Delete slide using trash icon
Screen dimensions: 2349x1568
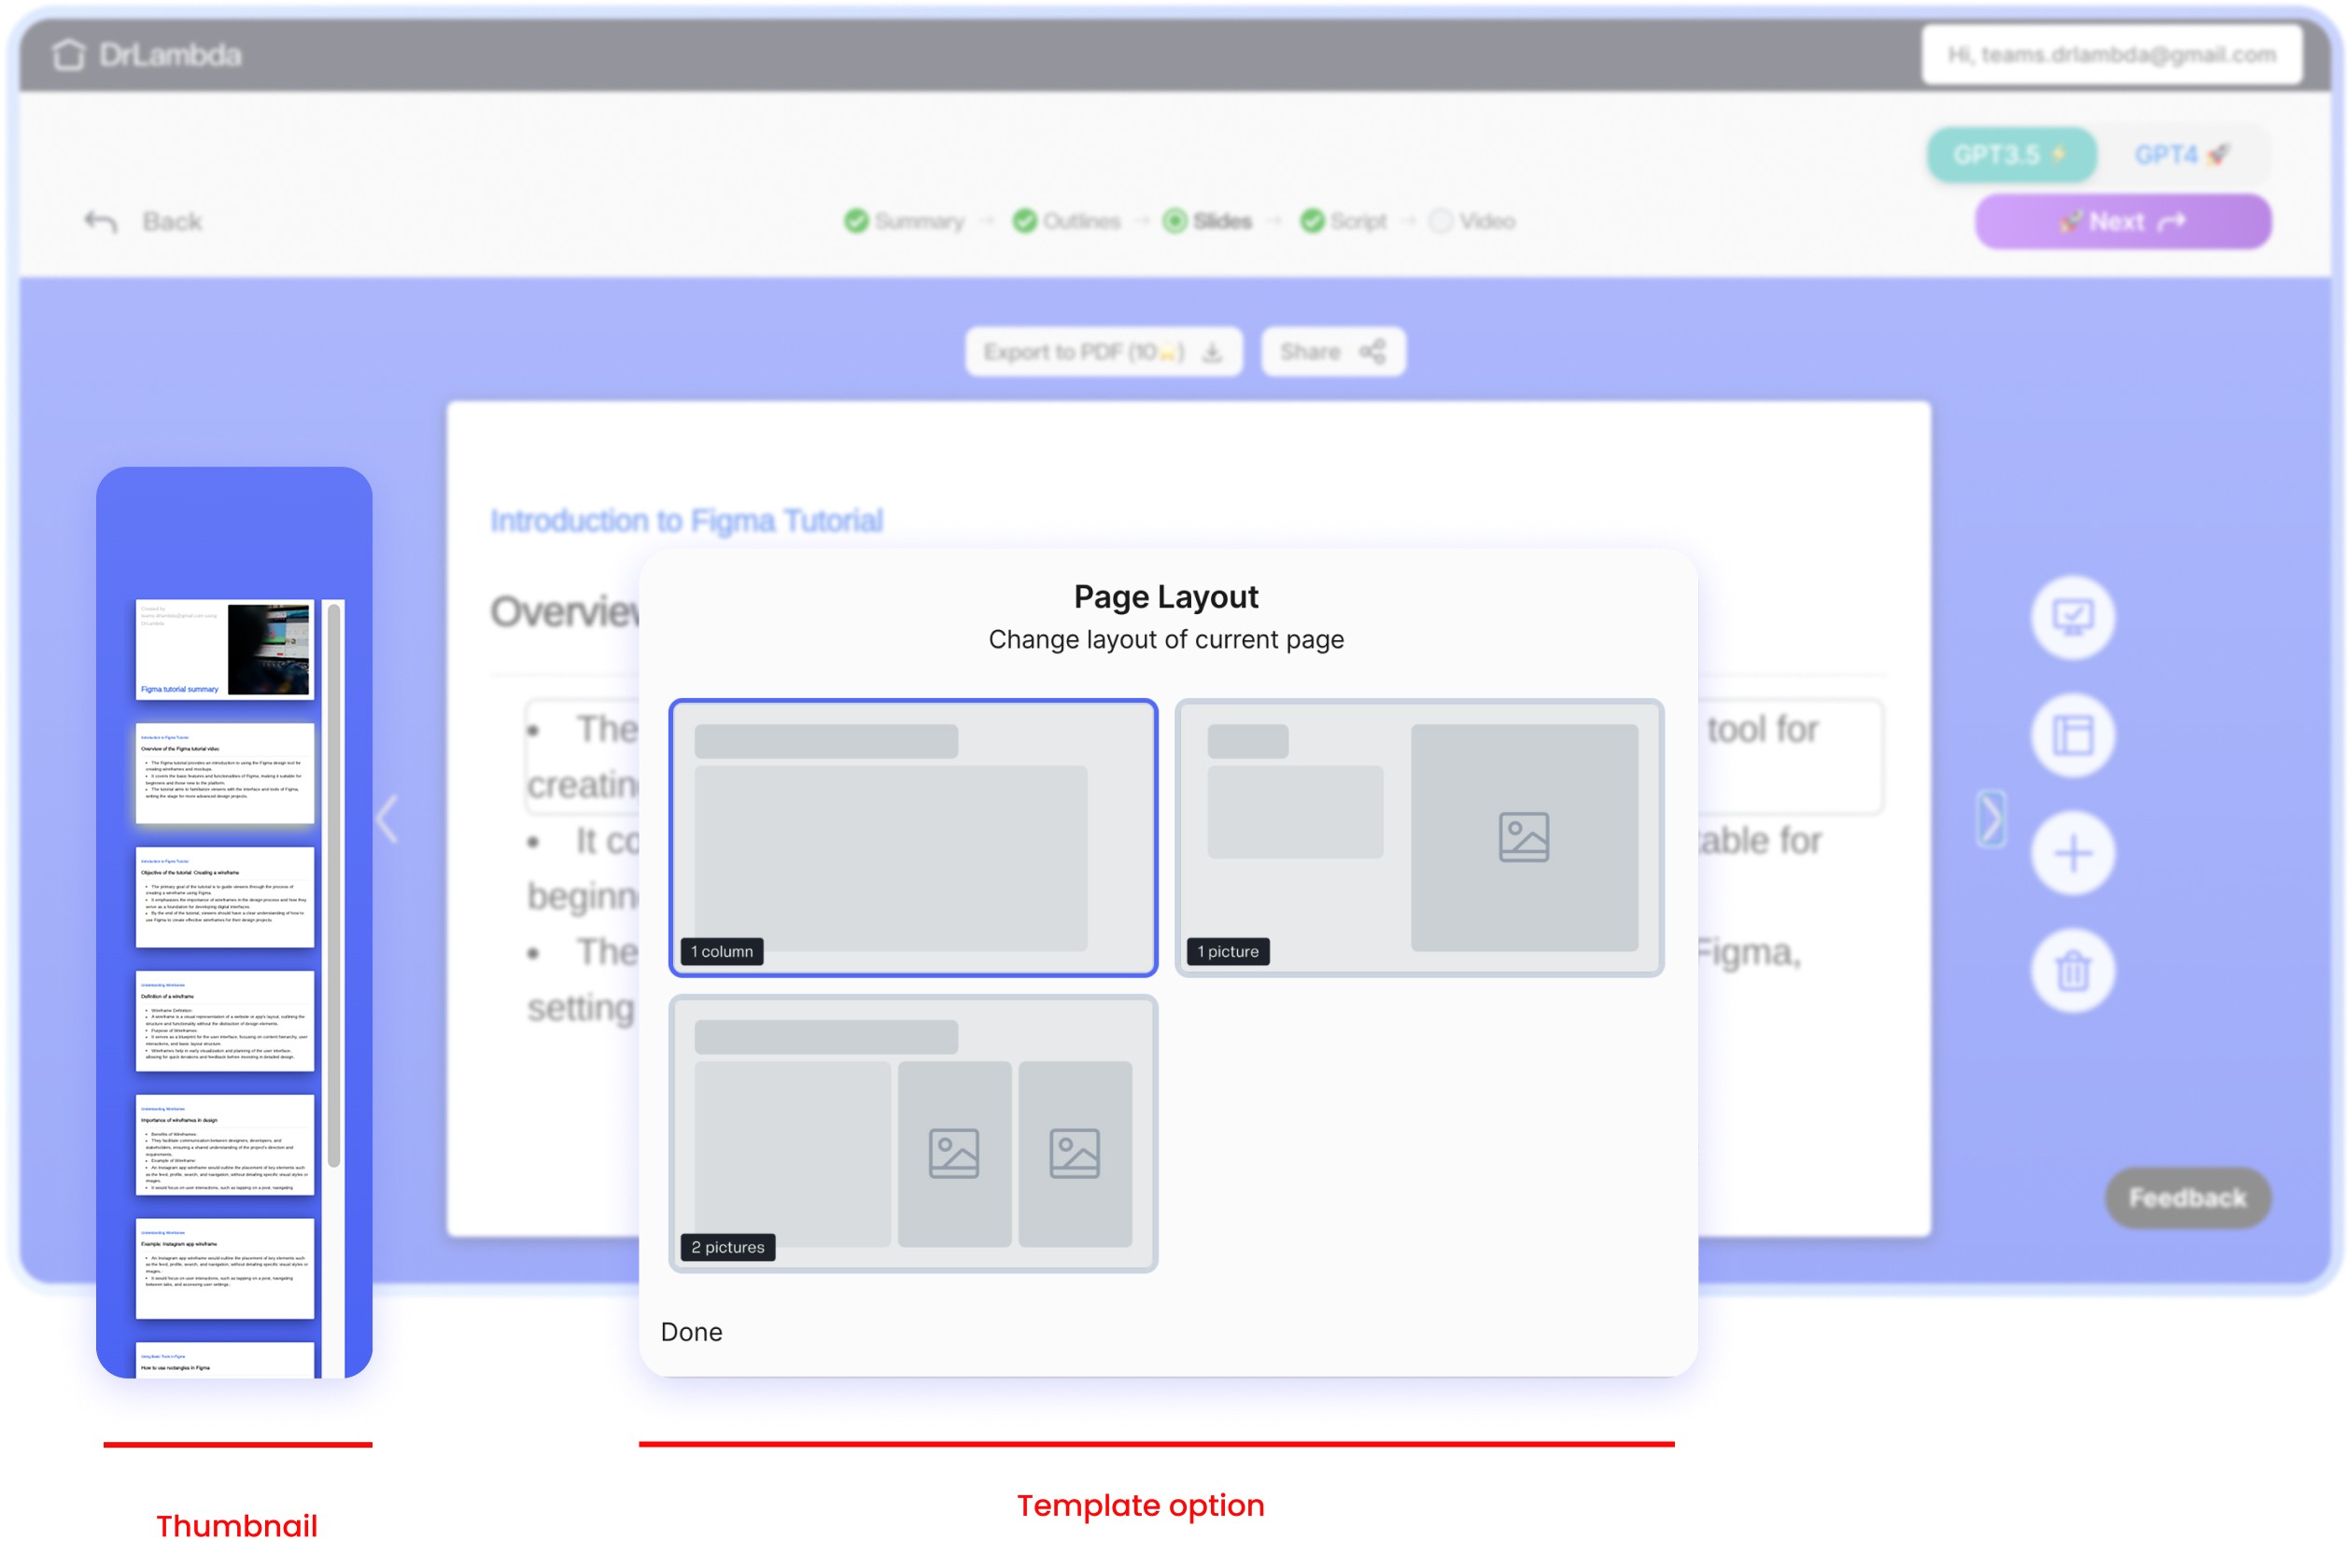point(2072,971)
